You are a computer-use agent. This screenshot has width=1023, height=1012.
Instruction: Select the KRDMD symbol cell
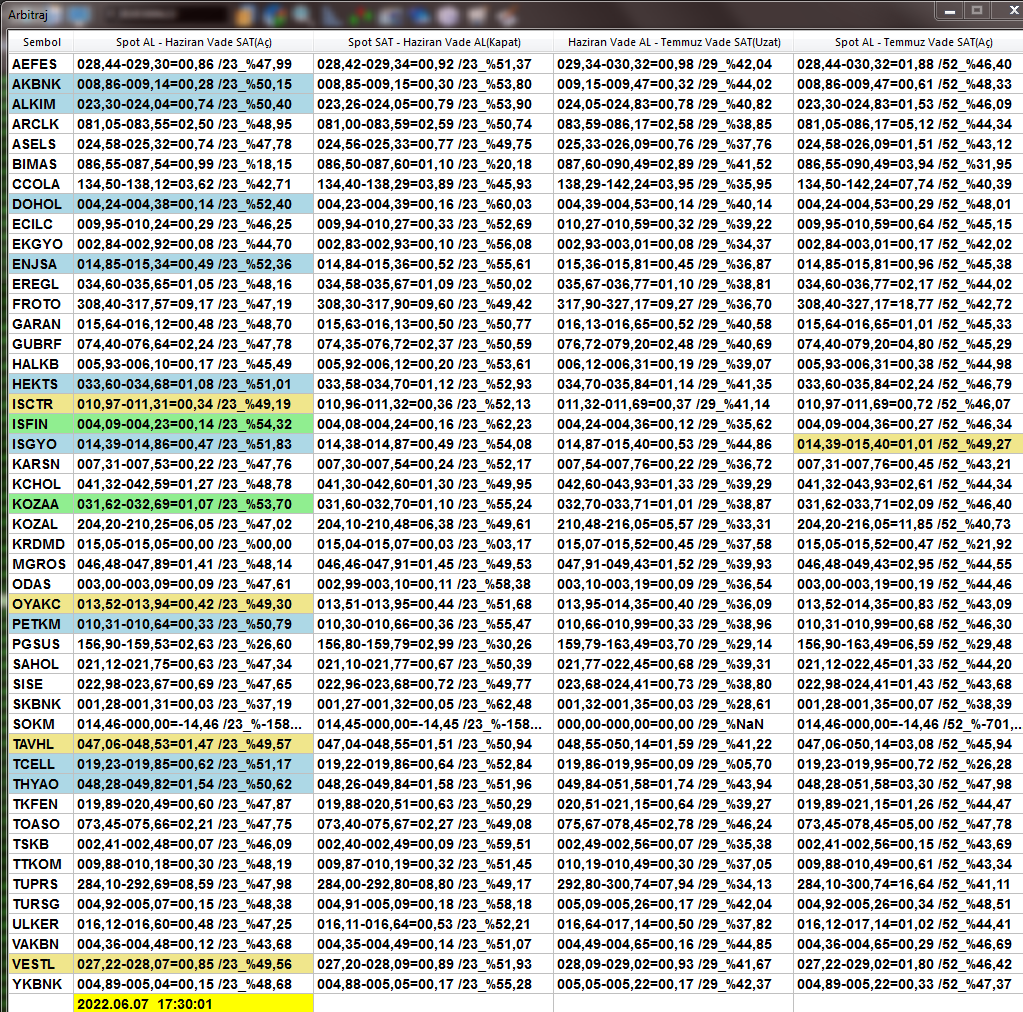tap(41, 544)
